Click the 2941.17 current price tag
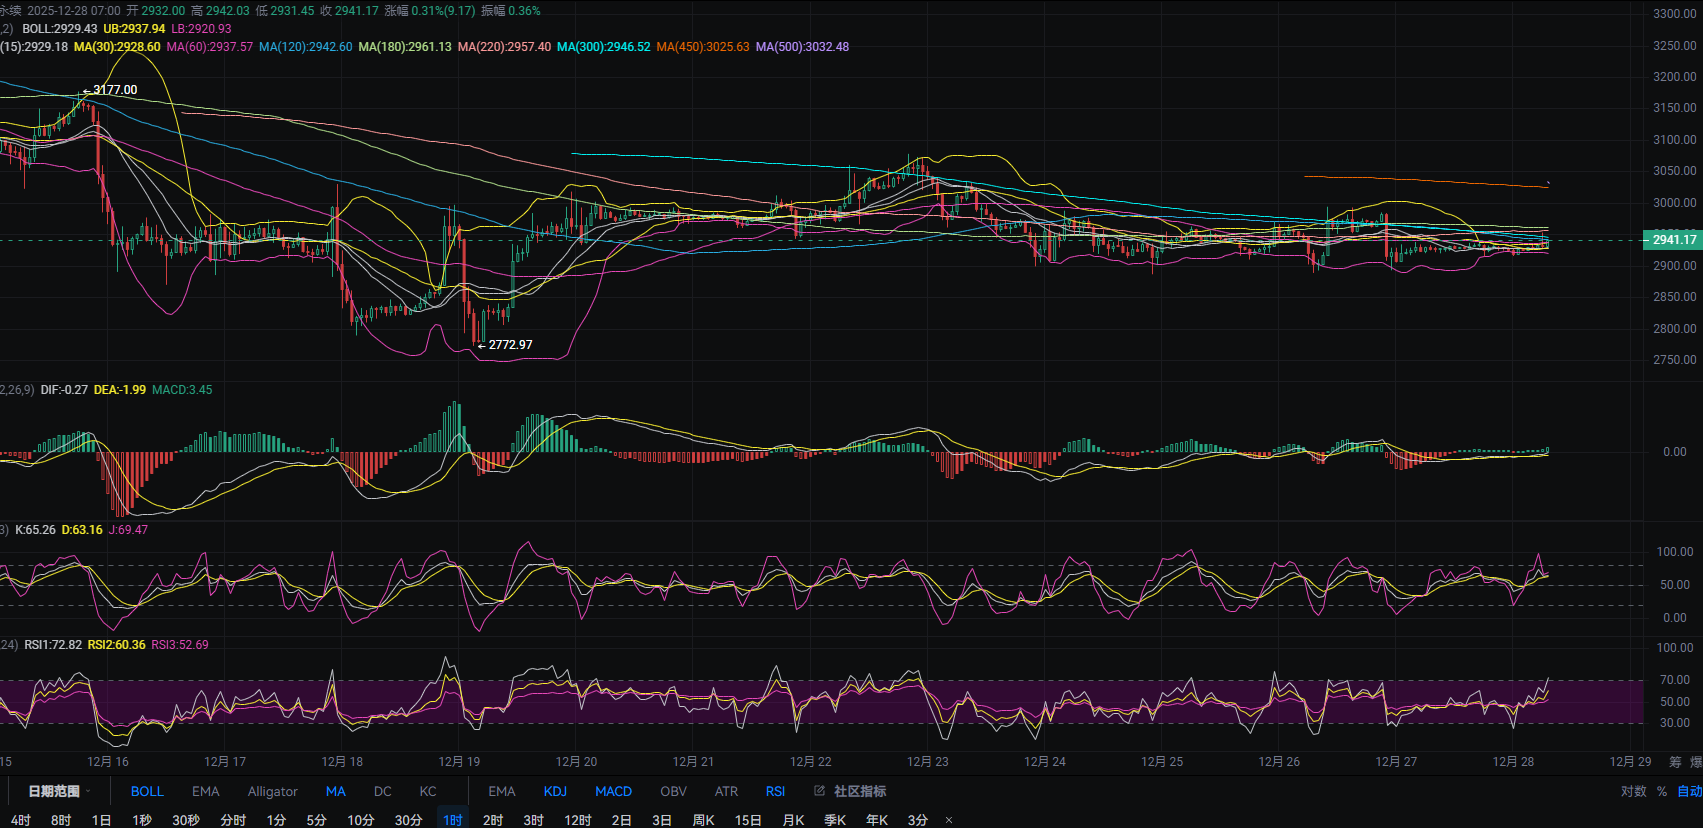This screenshot has height=828, width=1703. pos(1673,240)
